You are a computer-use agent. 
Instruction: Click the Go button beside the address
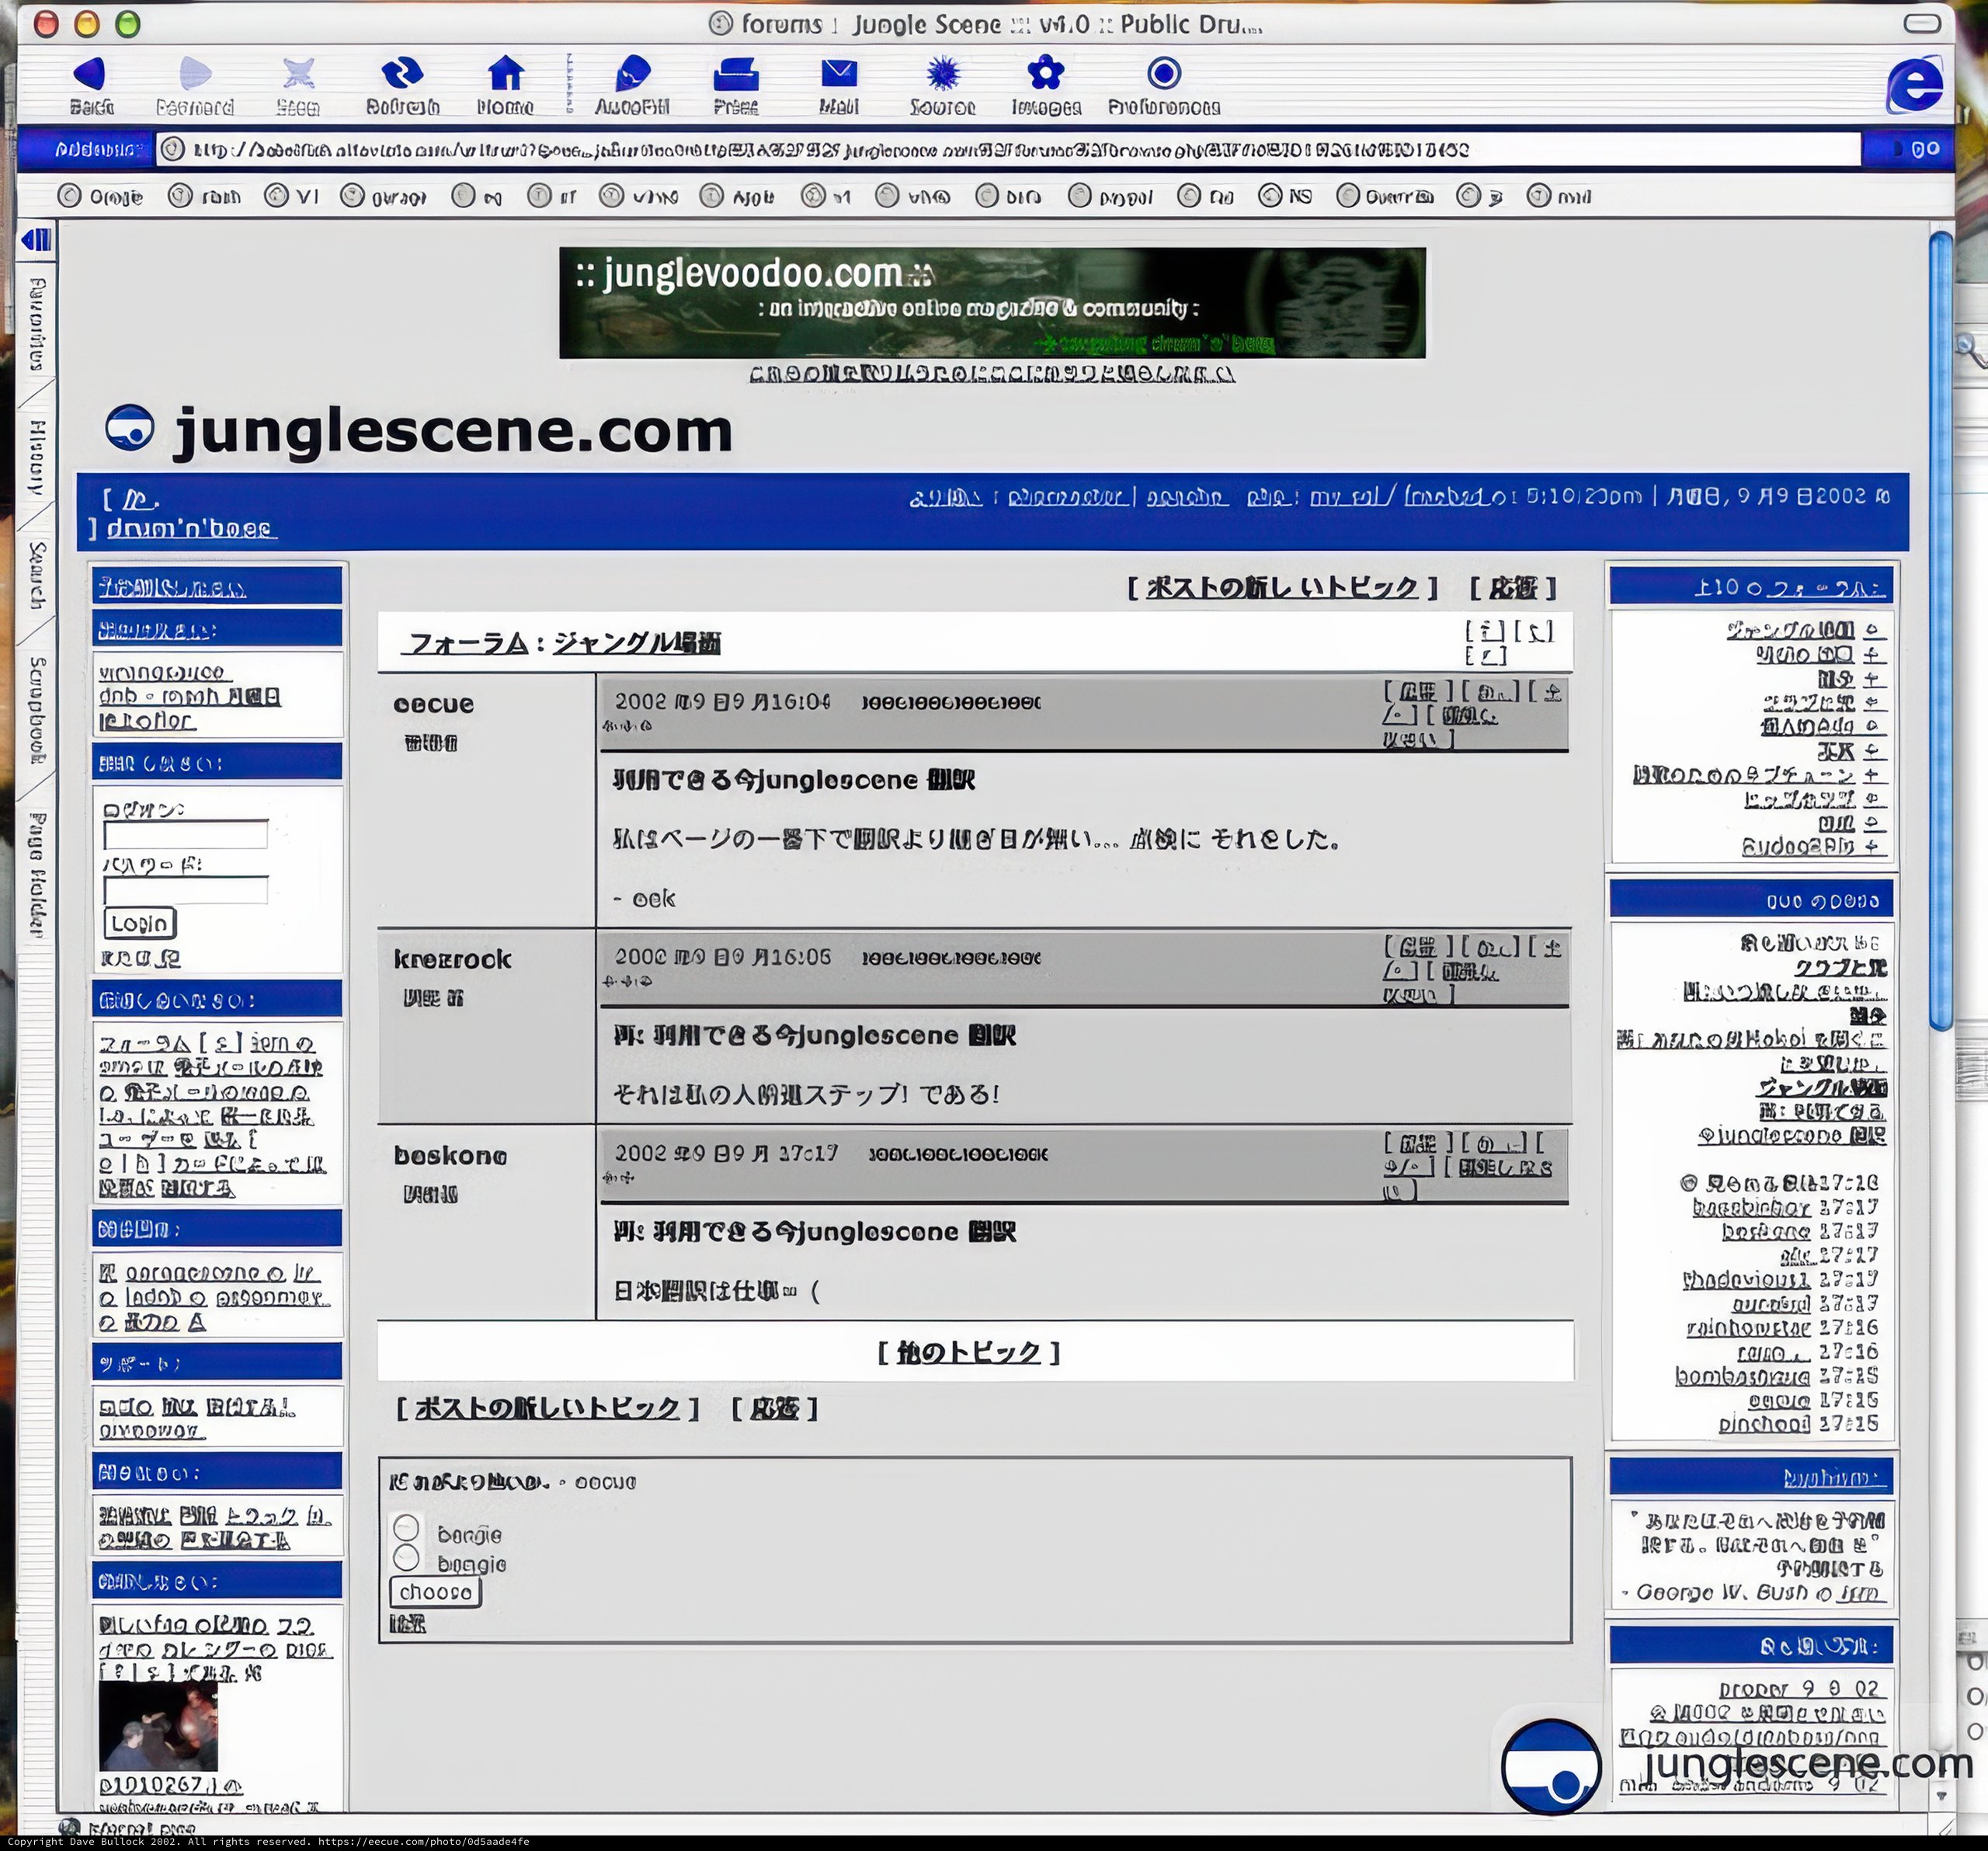click(1916, 150)
